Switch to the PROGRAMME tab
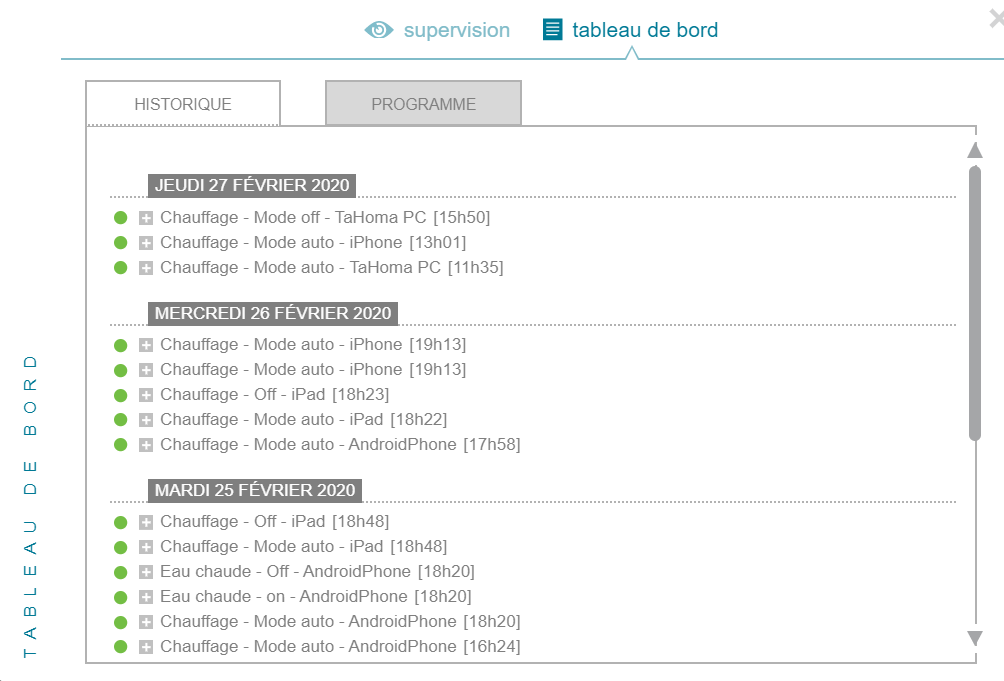This screenshot has width=1004, height=681. tap(423, 103)
